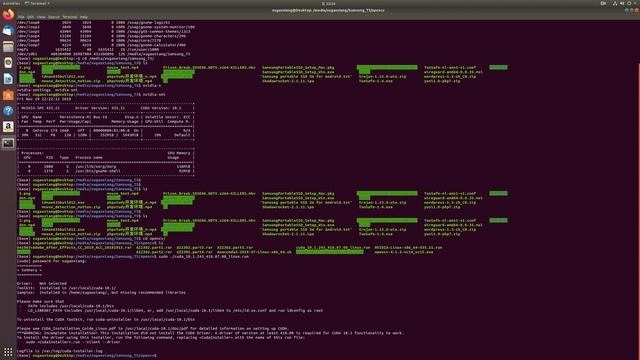Click the "Fri Nov 29 22:22:11 2019" timestamp
The width and height of the screenshot is (640, 360).
44,99
